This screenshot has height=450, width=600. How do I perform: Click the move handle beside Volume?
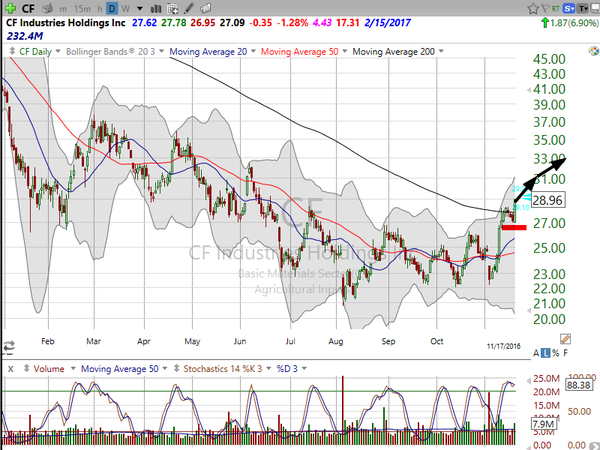[x=26, y=368]
